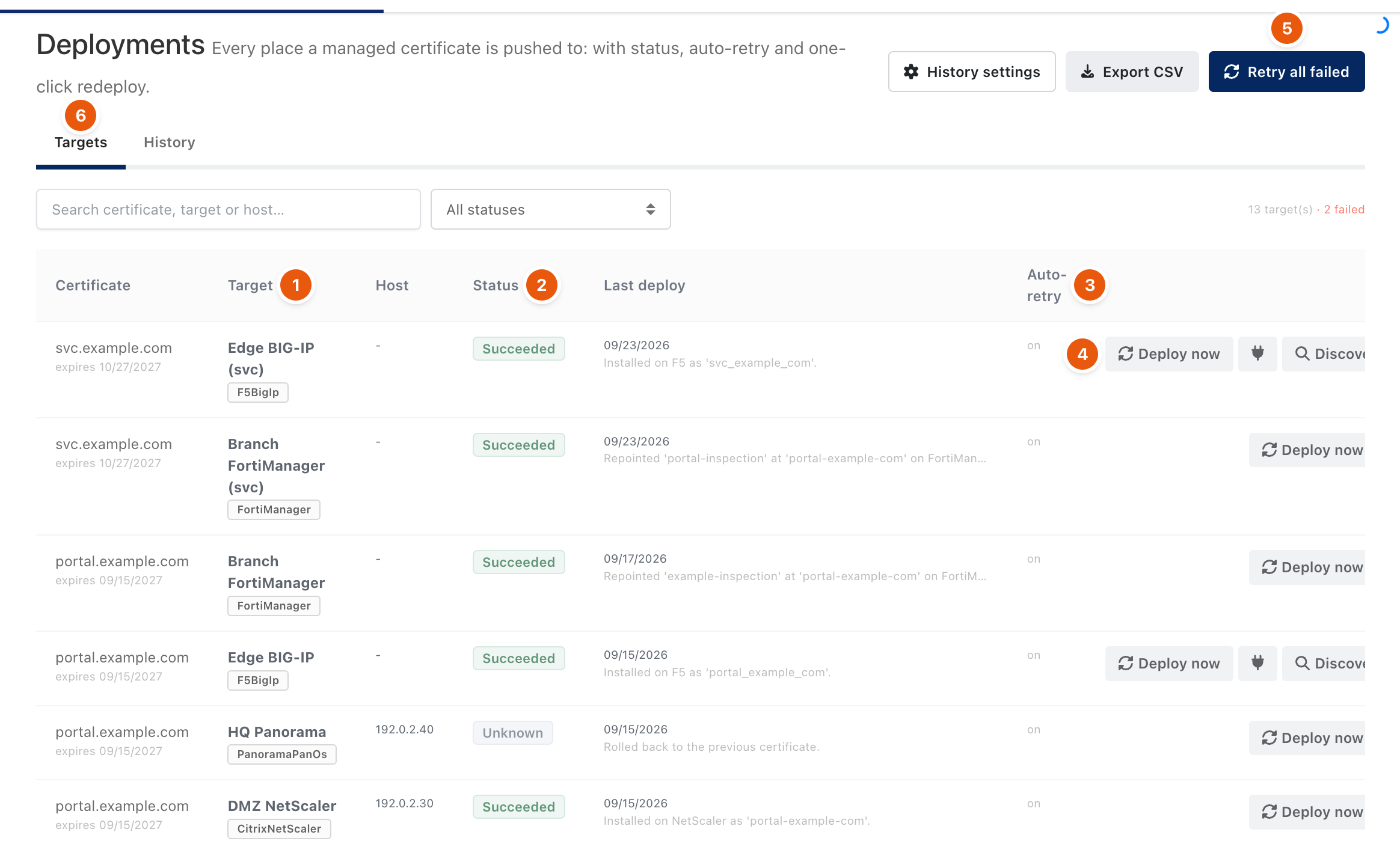Click the "13 target(s)" count text
This screenshot has width=1400, height=850.
(x=1280, y=210)
